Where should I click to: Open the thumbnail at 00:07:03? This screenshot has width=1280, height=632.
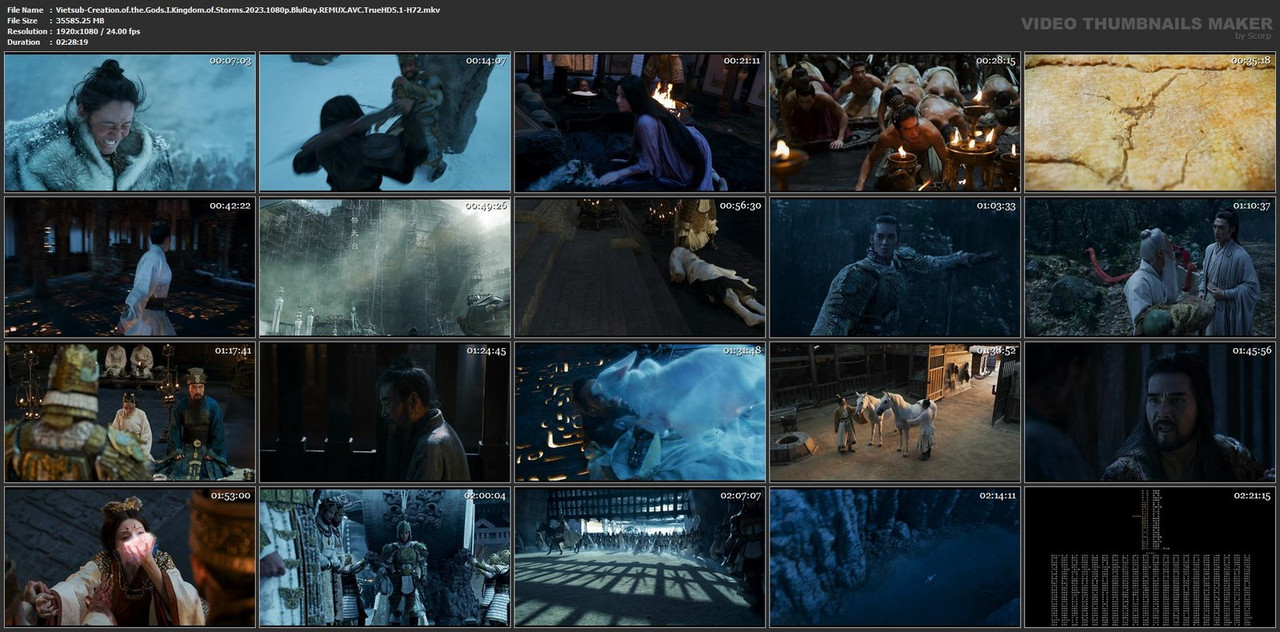[130, 122]
